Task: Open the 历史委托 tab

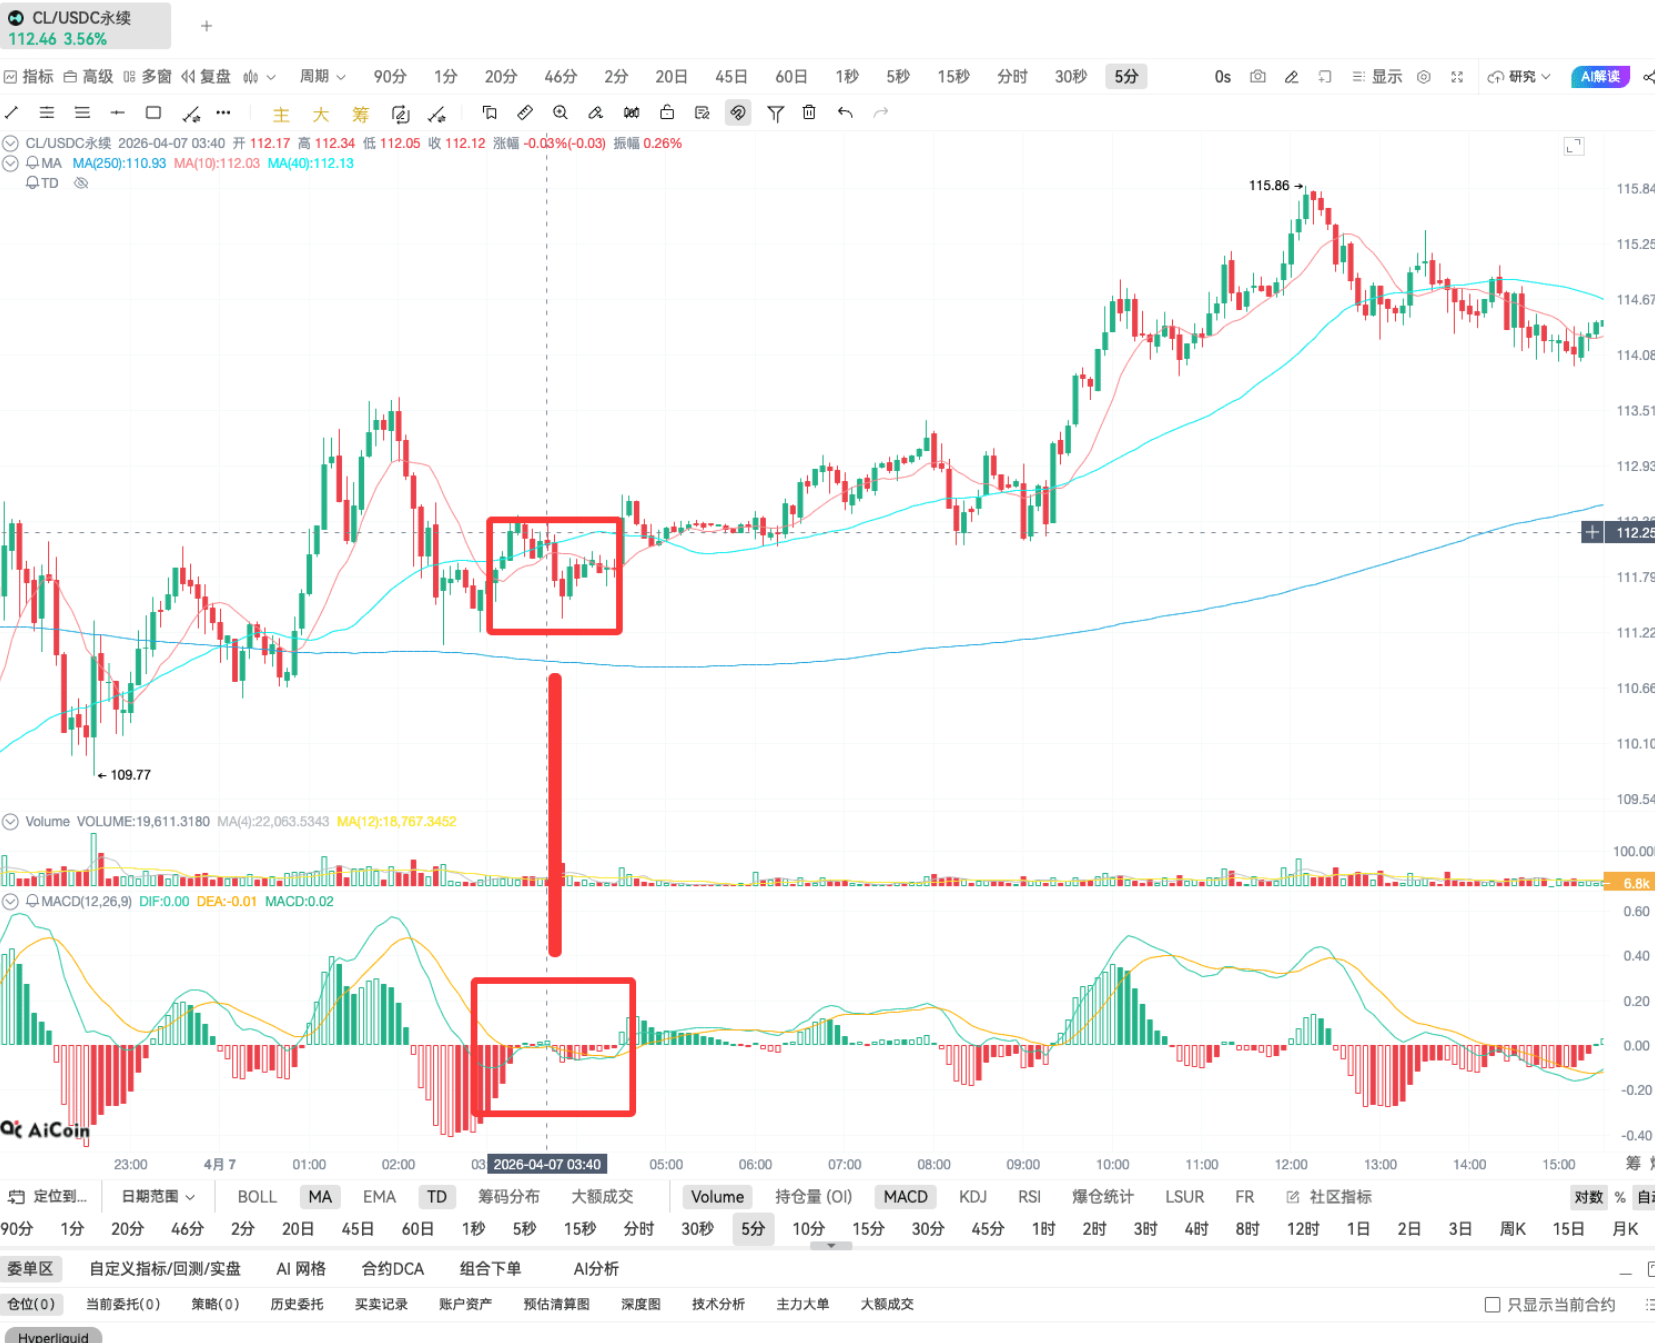Action: pos(297,1304)
